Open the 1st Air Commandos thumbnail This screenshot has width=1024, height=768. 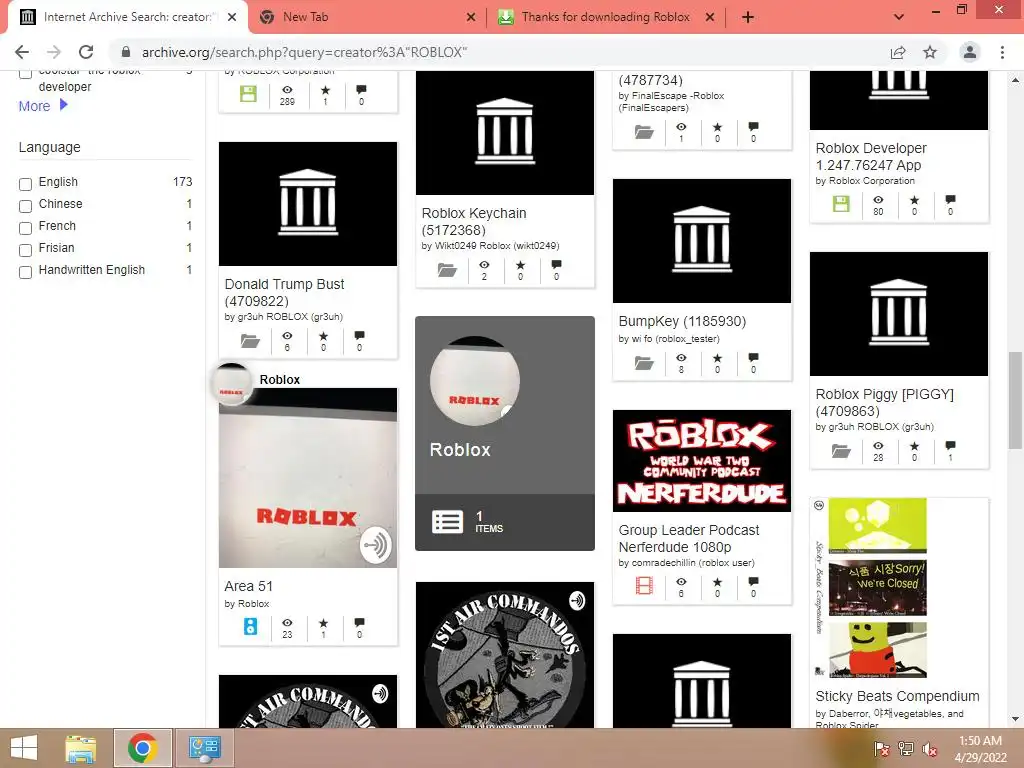505,654
